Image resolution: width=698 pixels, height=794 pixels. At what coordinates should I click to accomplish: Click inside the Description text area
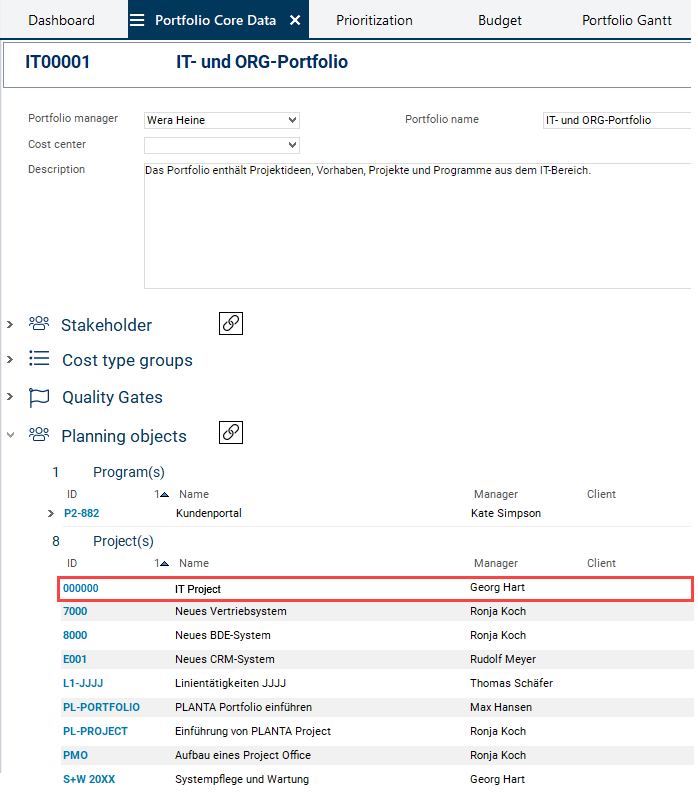417,225
